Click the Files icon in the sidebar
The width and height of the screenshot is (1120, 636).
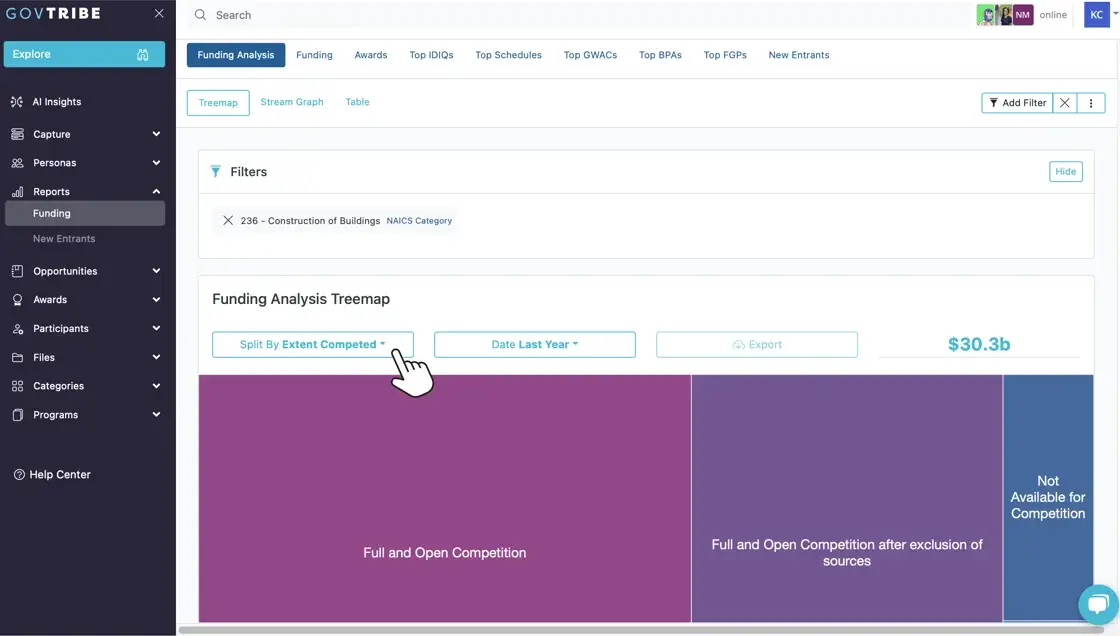16,356
